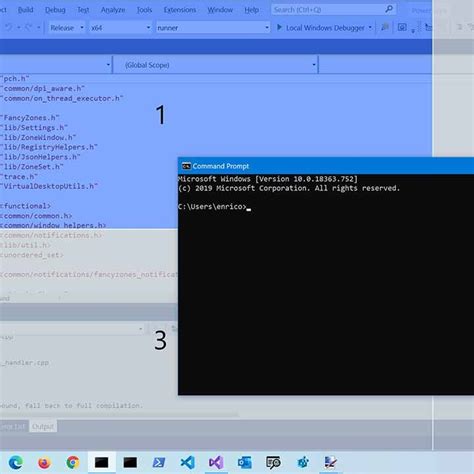
Task: Switch to Visual Studio via the purple taskbar icon
Action: click(216, 462)
